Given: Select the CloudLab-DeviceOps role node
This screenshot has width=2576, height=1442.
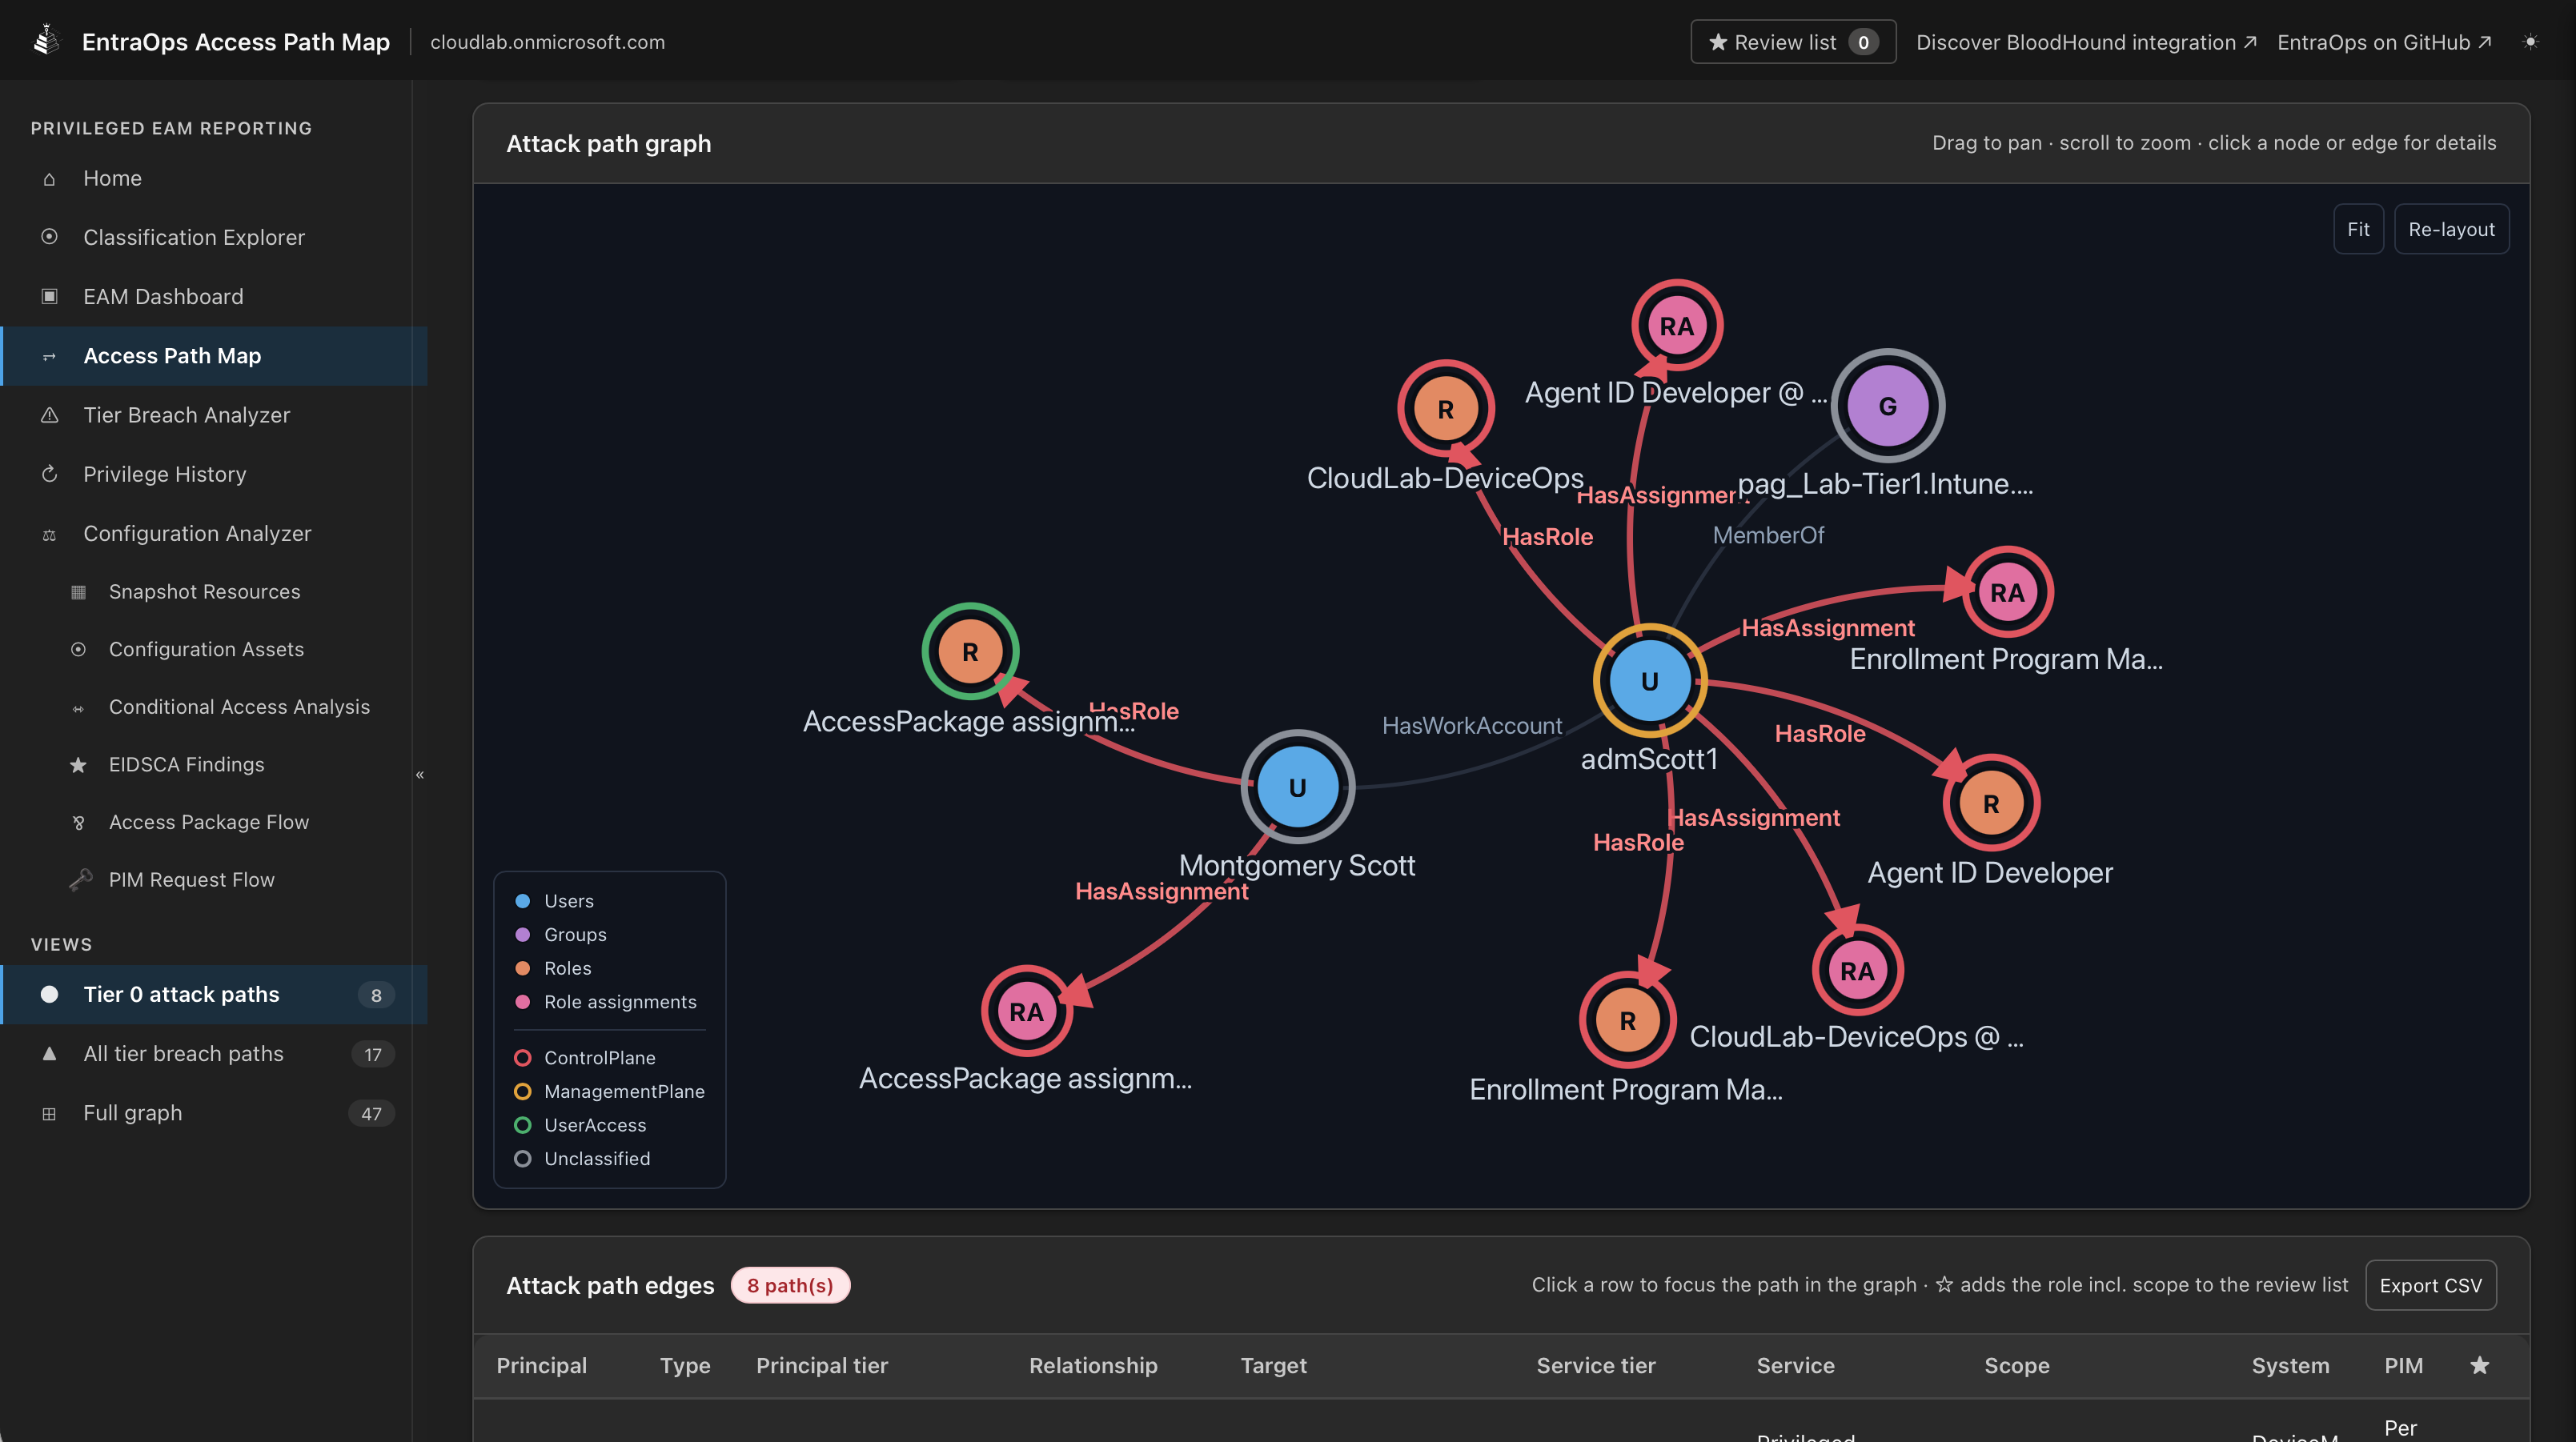Looking at the screenshot, I should pos(1445,409).
